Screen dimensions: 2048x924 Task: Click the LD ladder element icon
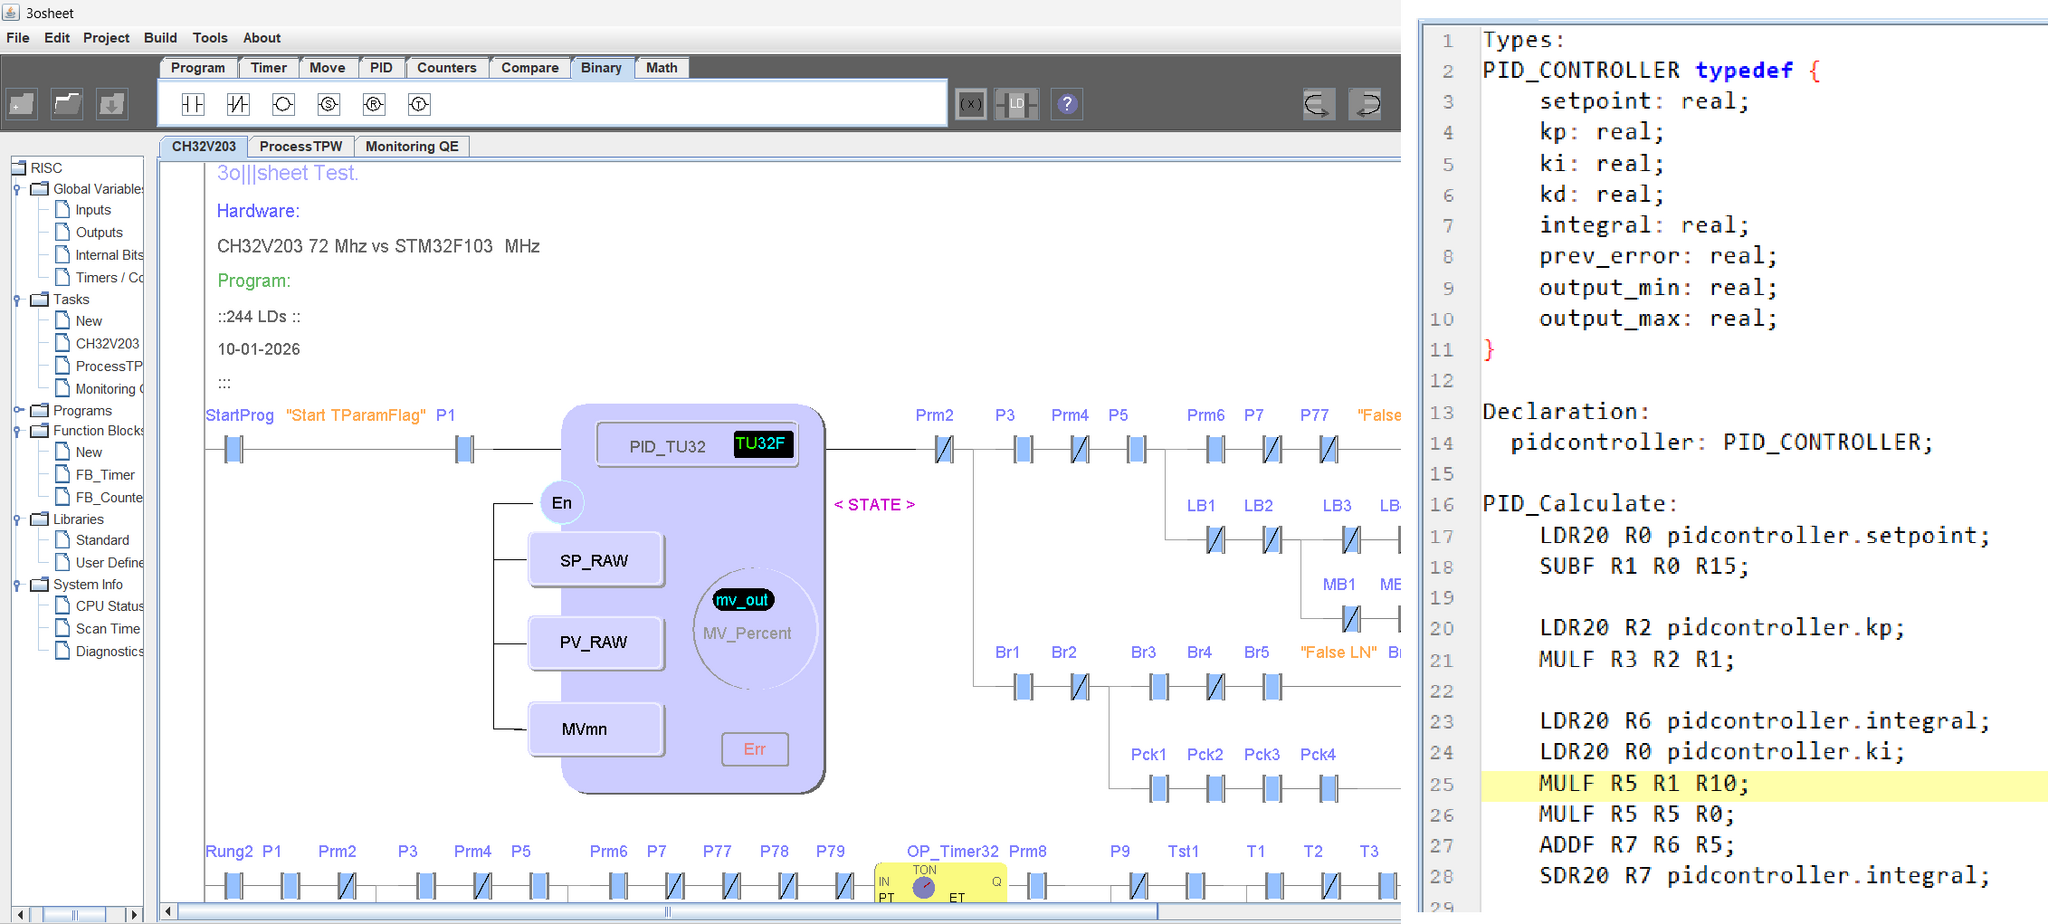point(1017,104)
